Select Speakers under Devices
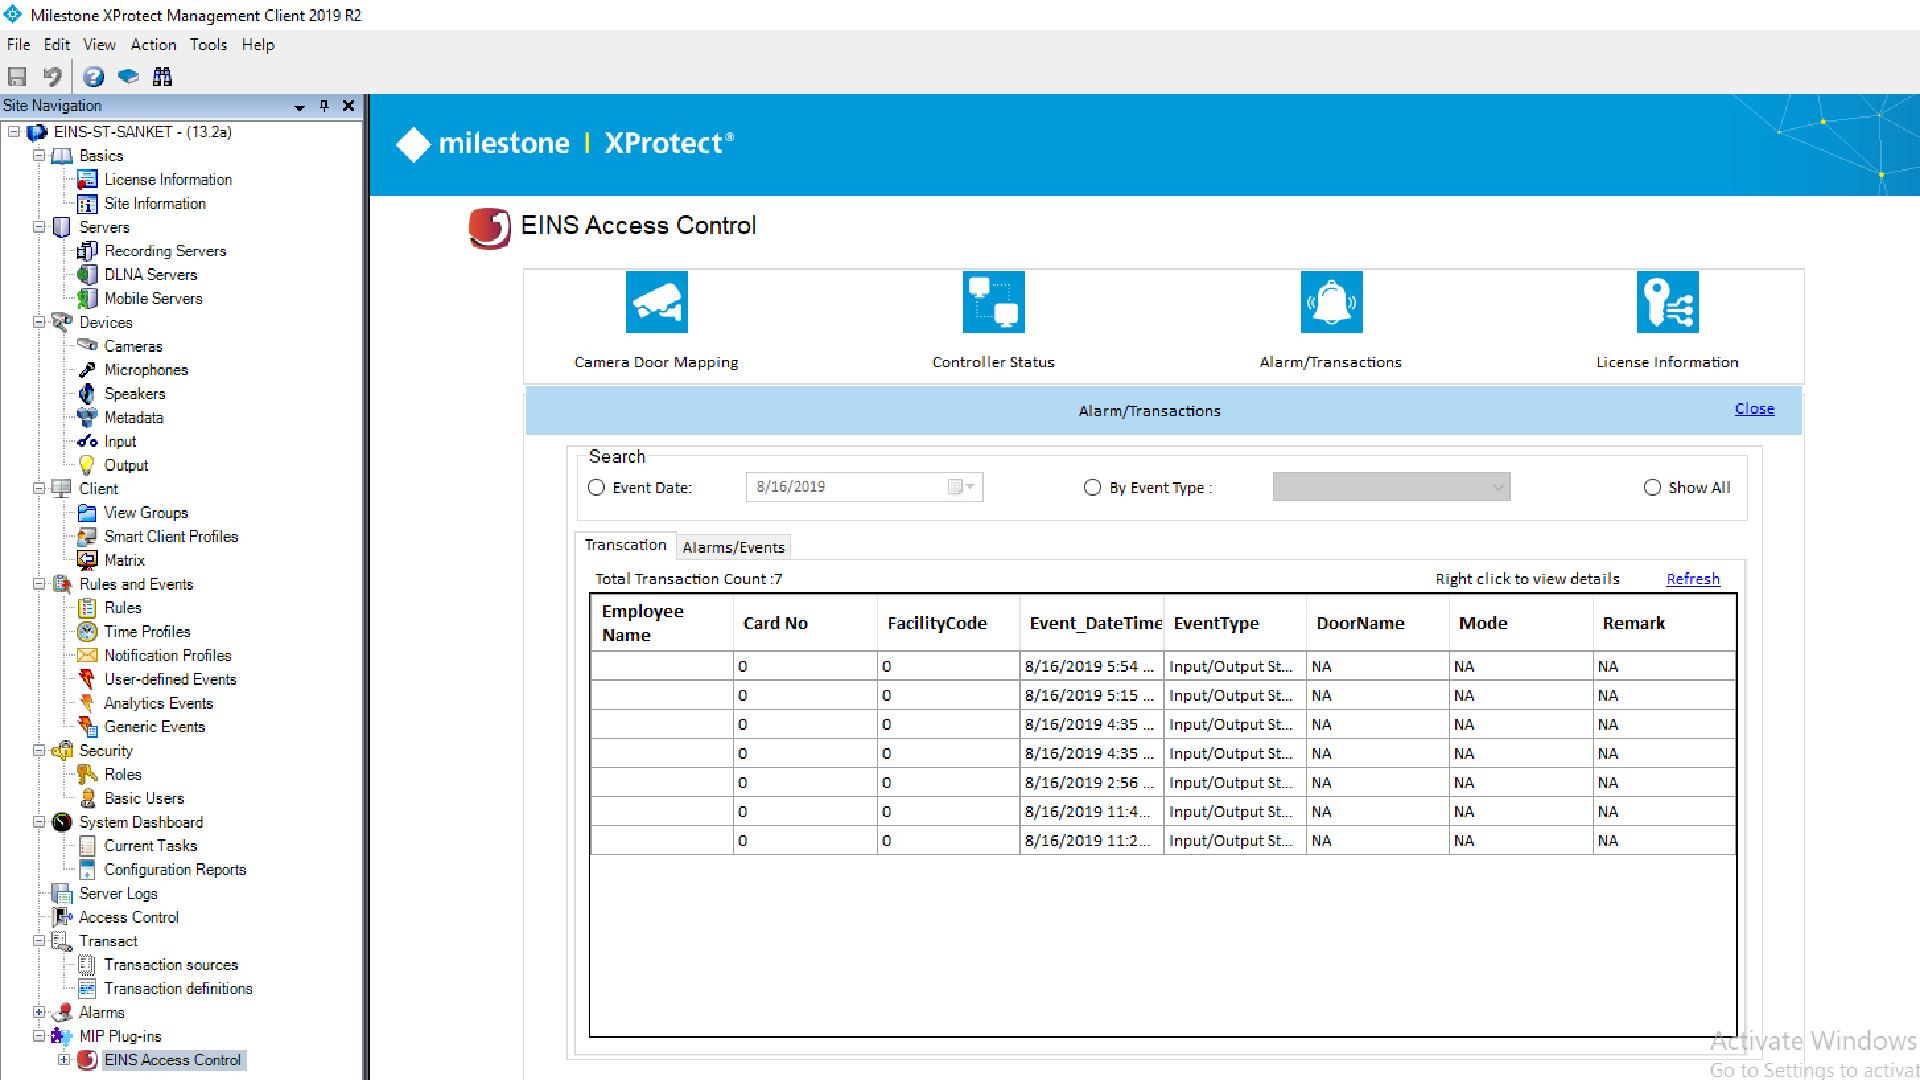The height and width of the screenshot is (1080, 1920). [x=135, y=394]
